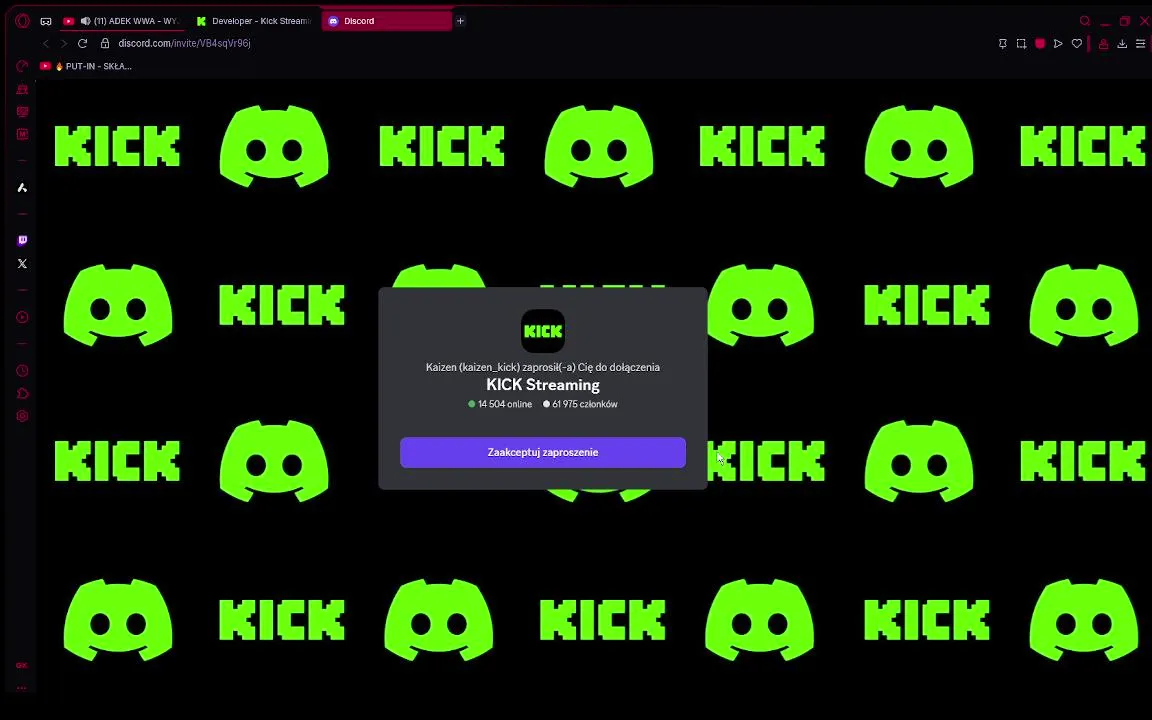Click the KICK server avatar in the invite
The image size is (1152, 720).
click(x=543, y=331)
